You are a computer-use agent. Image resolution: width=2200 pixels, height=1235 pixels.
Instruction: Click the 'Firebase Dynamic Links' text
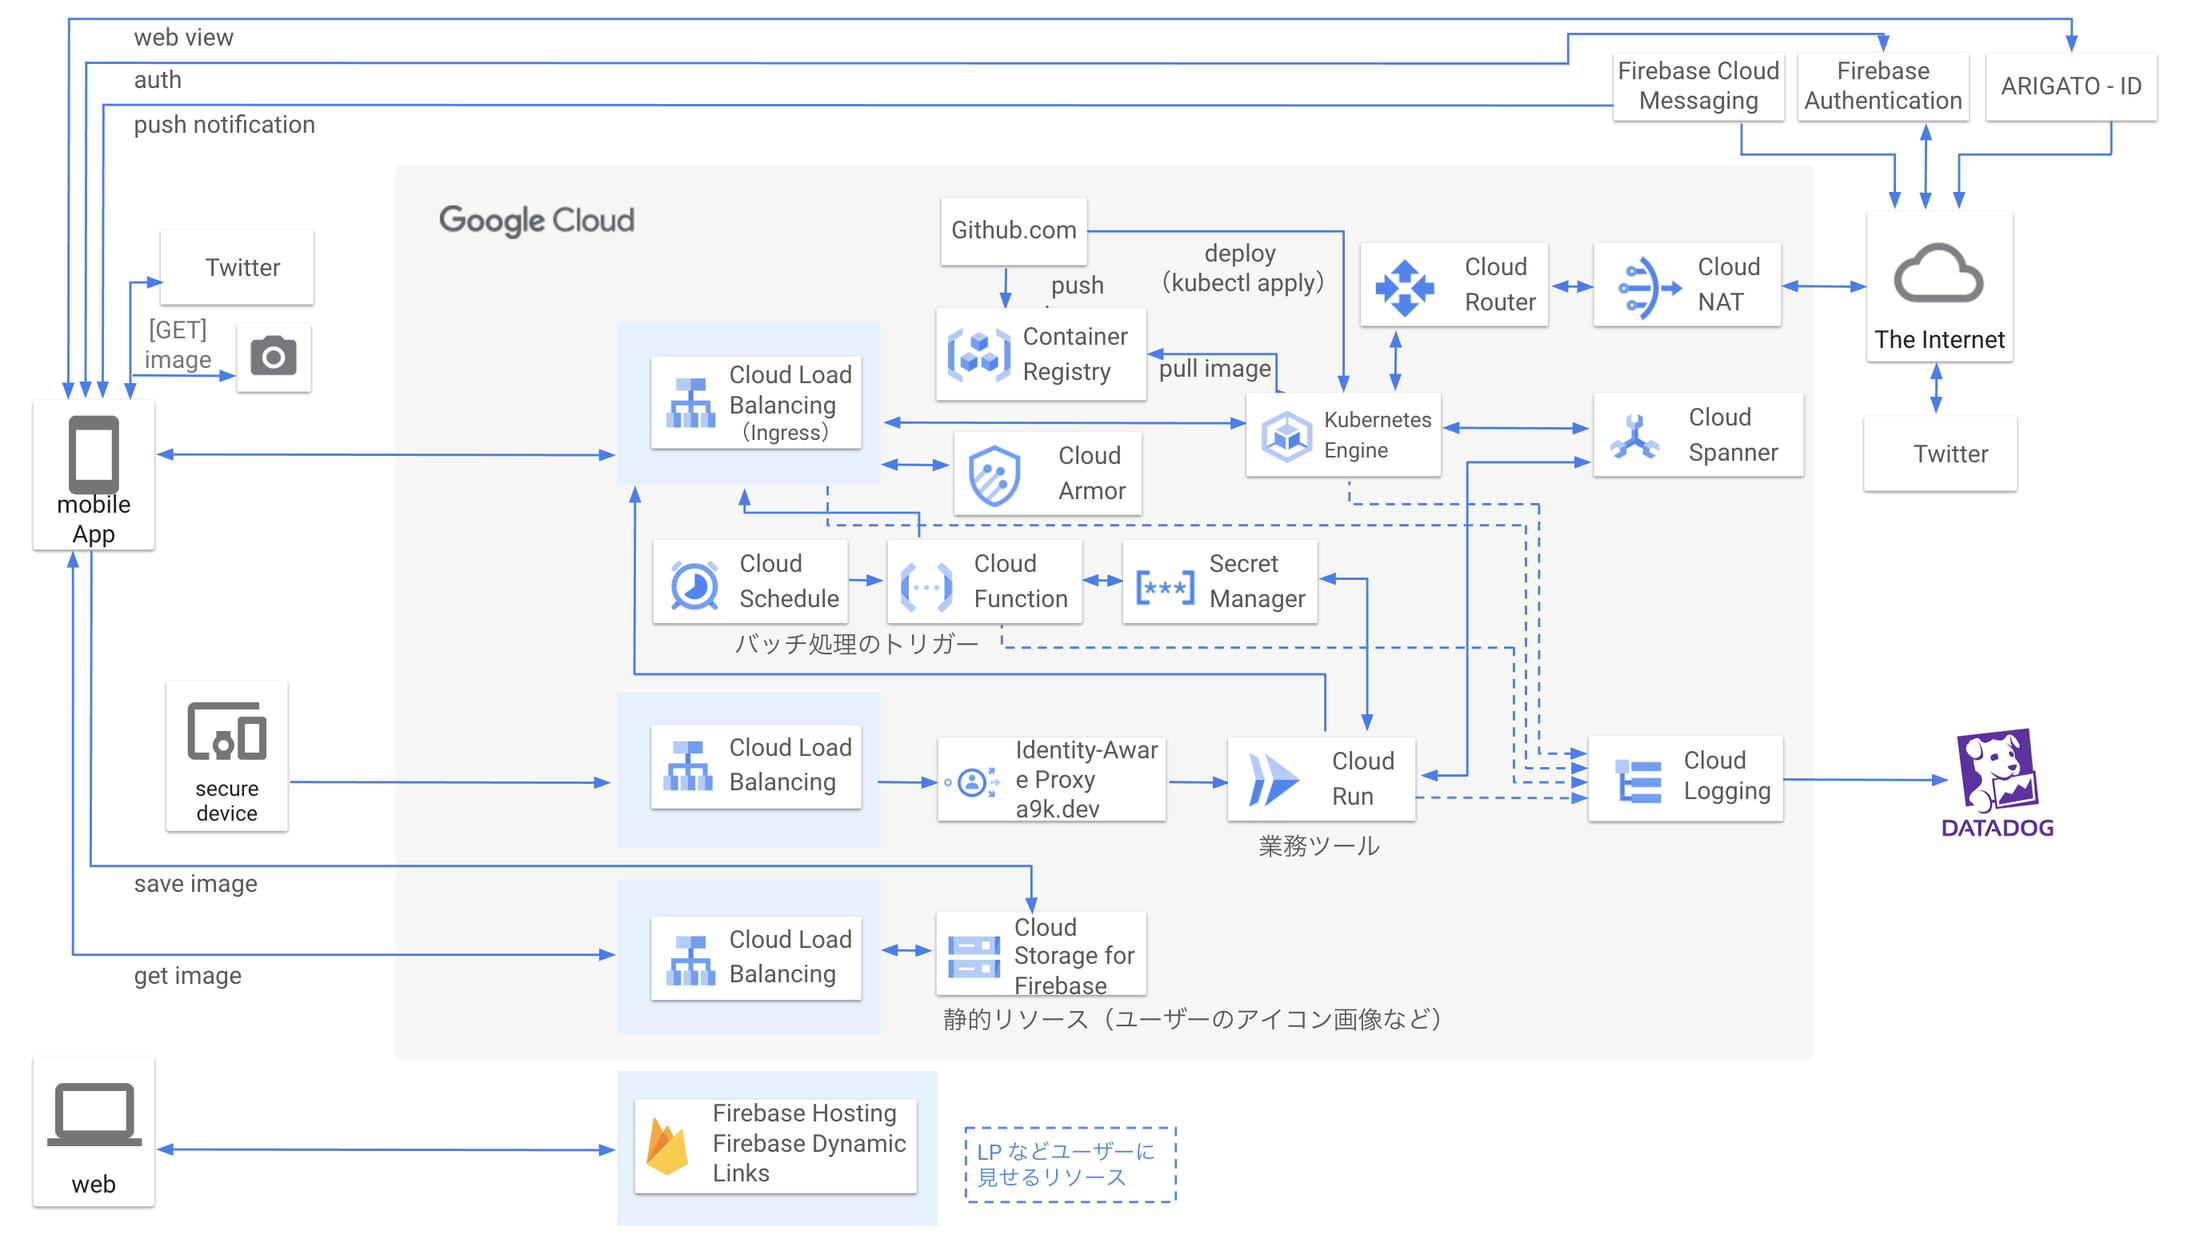pyautogui.click(x=809, y=1158)
